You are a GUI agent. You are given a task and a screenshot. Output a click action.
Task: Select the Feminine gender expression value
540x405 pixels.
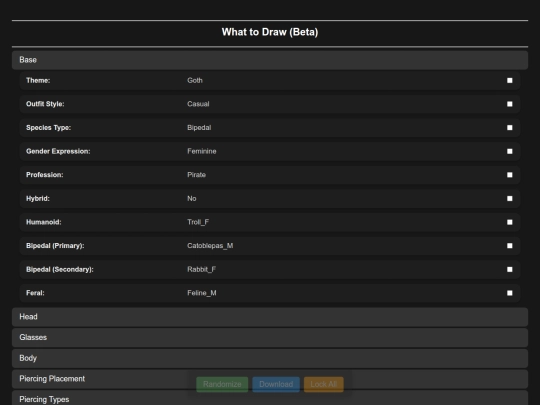tap(202, 151)
